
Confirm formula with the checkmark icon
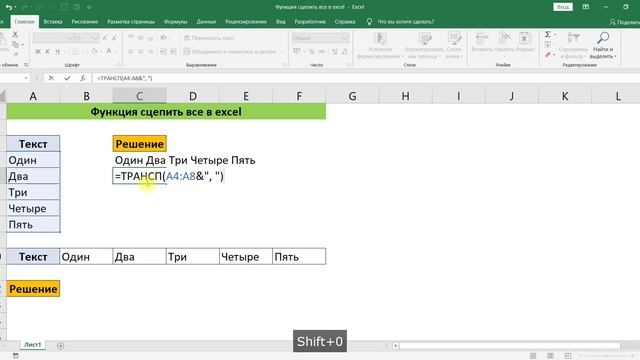coord(67,78)
